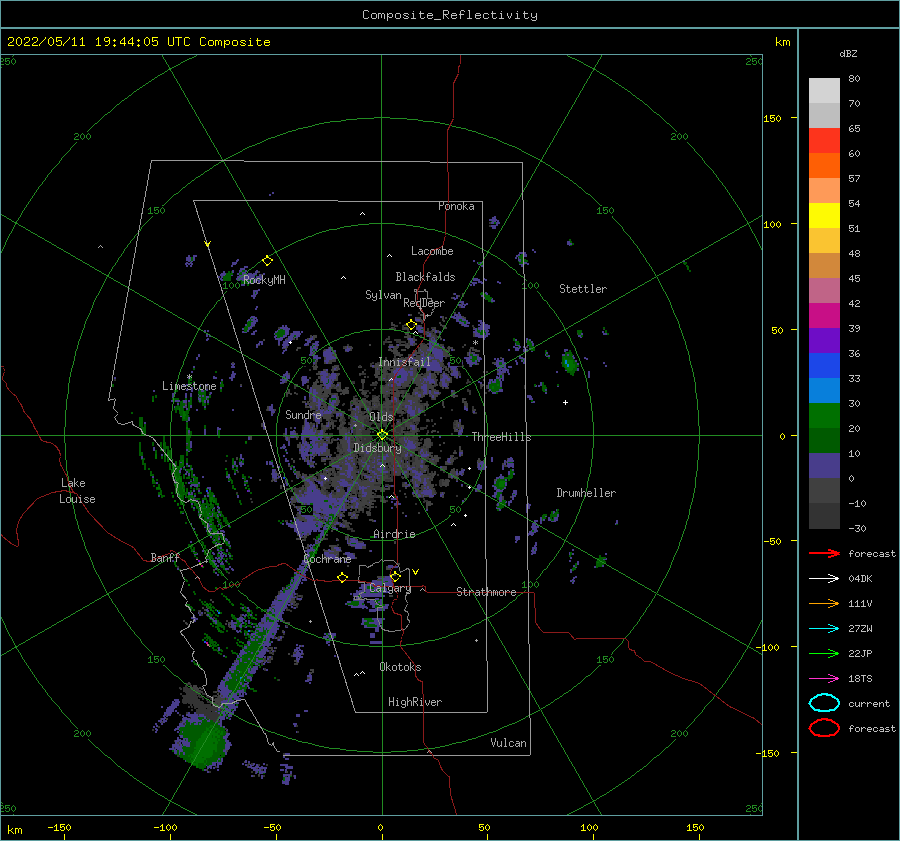Image resolution: width=900 pixels, height=841 pixels.
Task: Click the current legend label
Action: pos(869,703)
